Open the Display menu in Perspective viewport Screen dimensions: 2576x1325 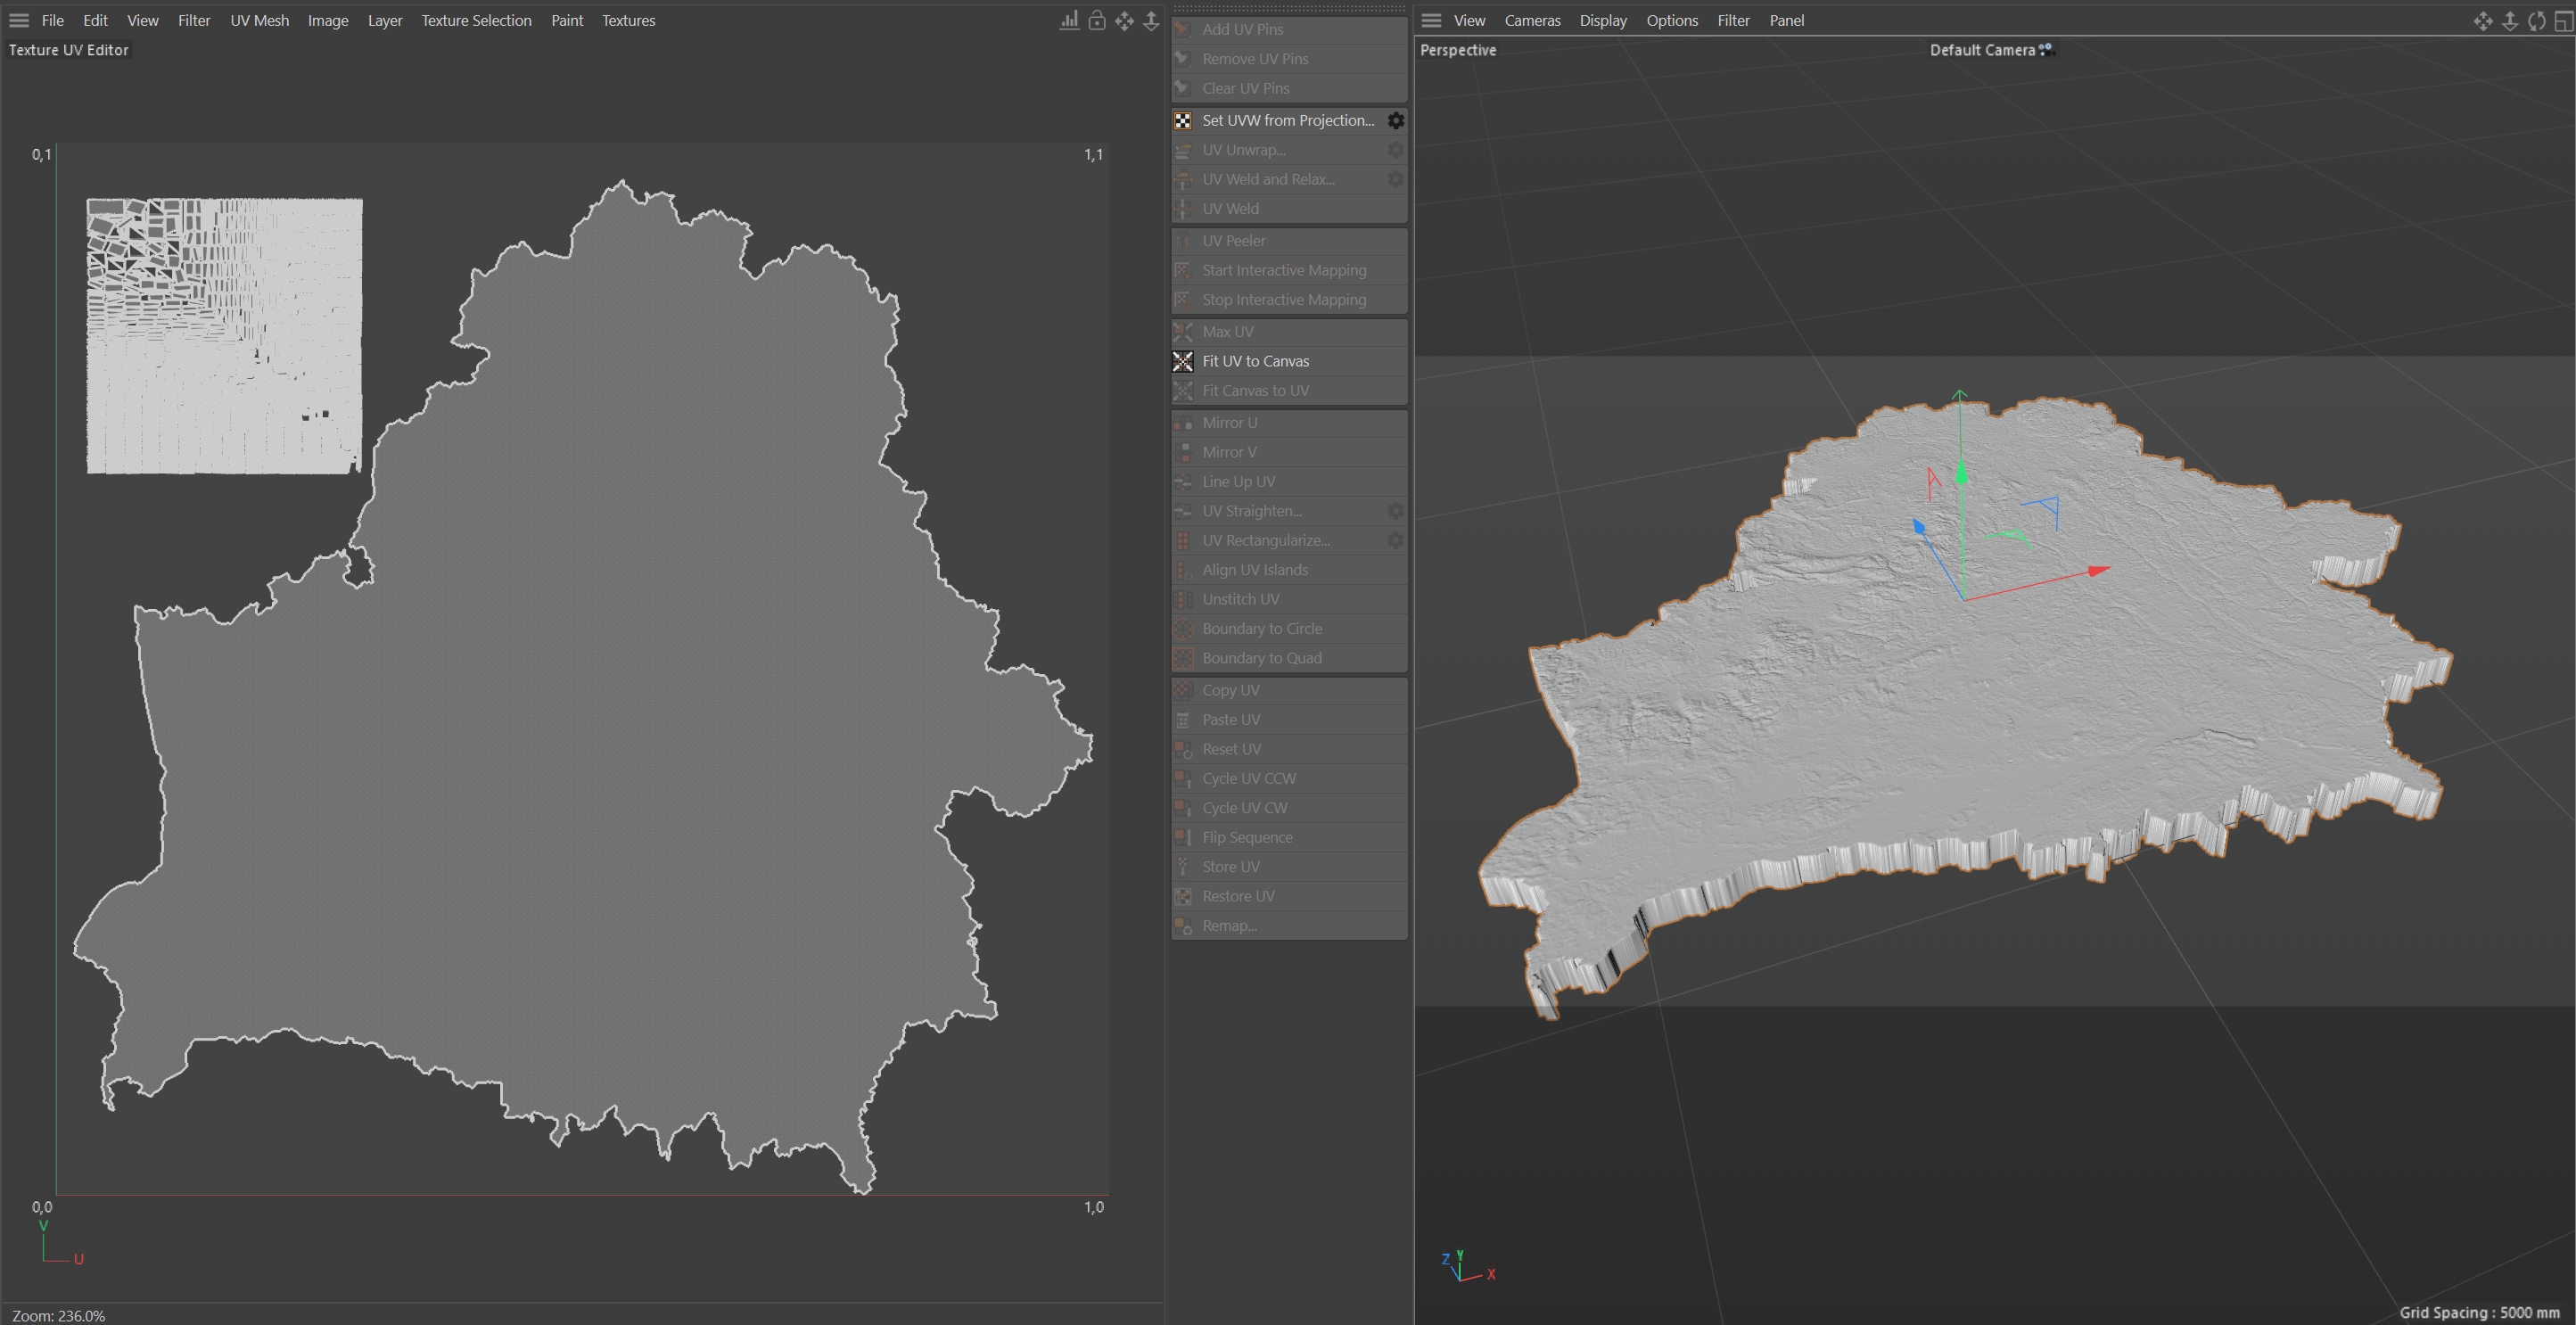click(1602, 20)
